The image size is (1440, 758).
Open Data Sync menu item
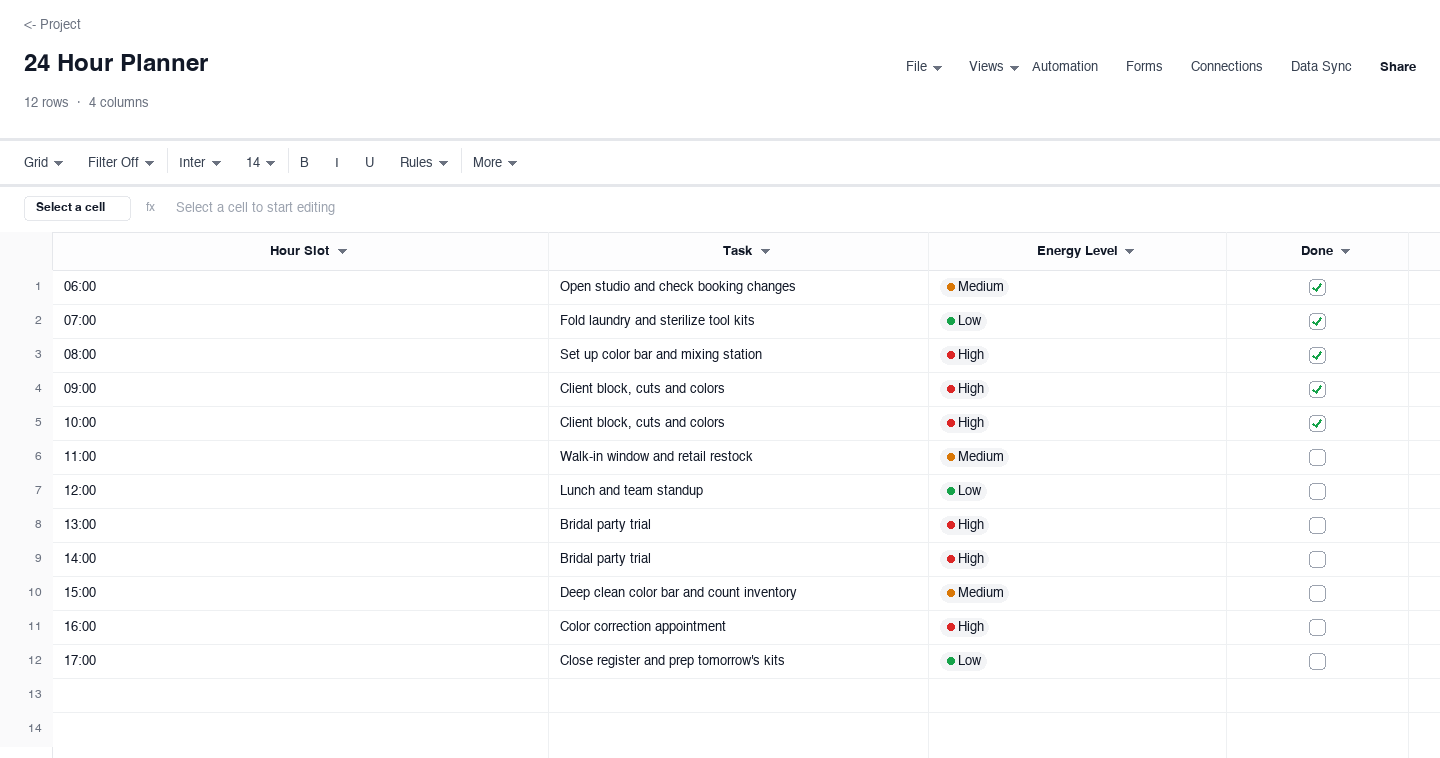[x=1321, y=67]
